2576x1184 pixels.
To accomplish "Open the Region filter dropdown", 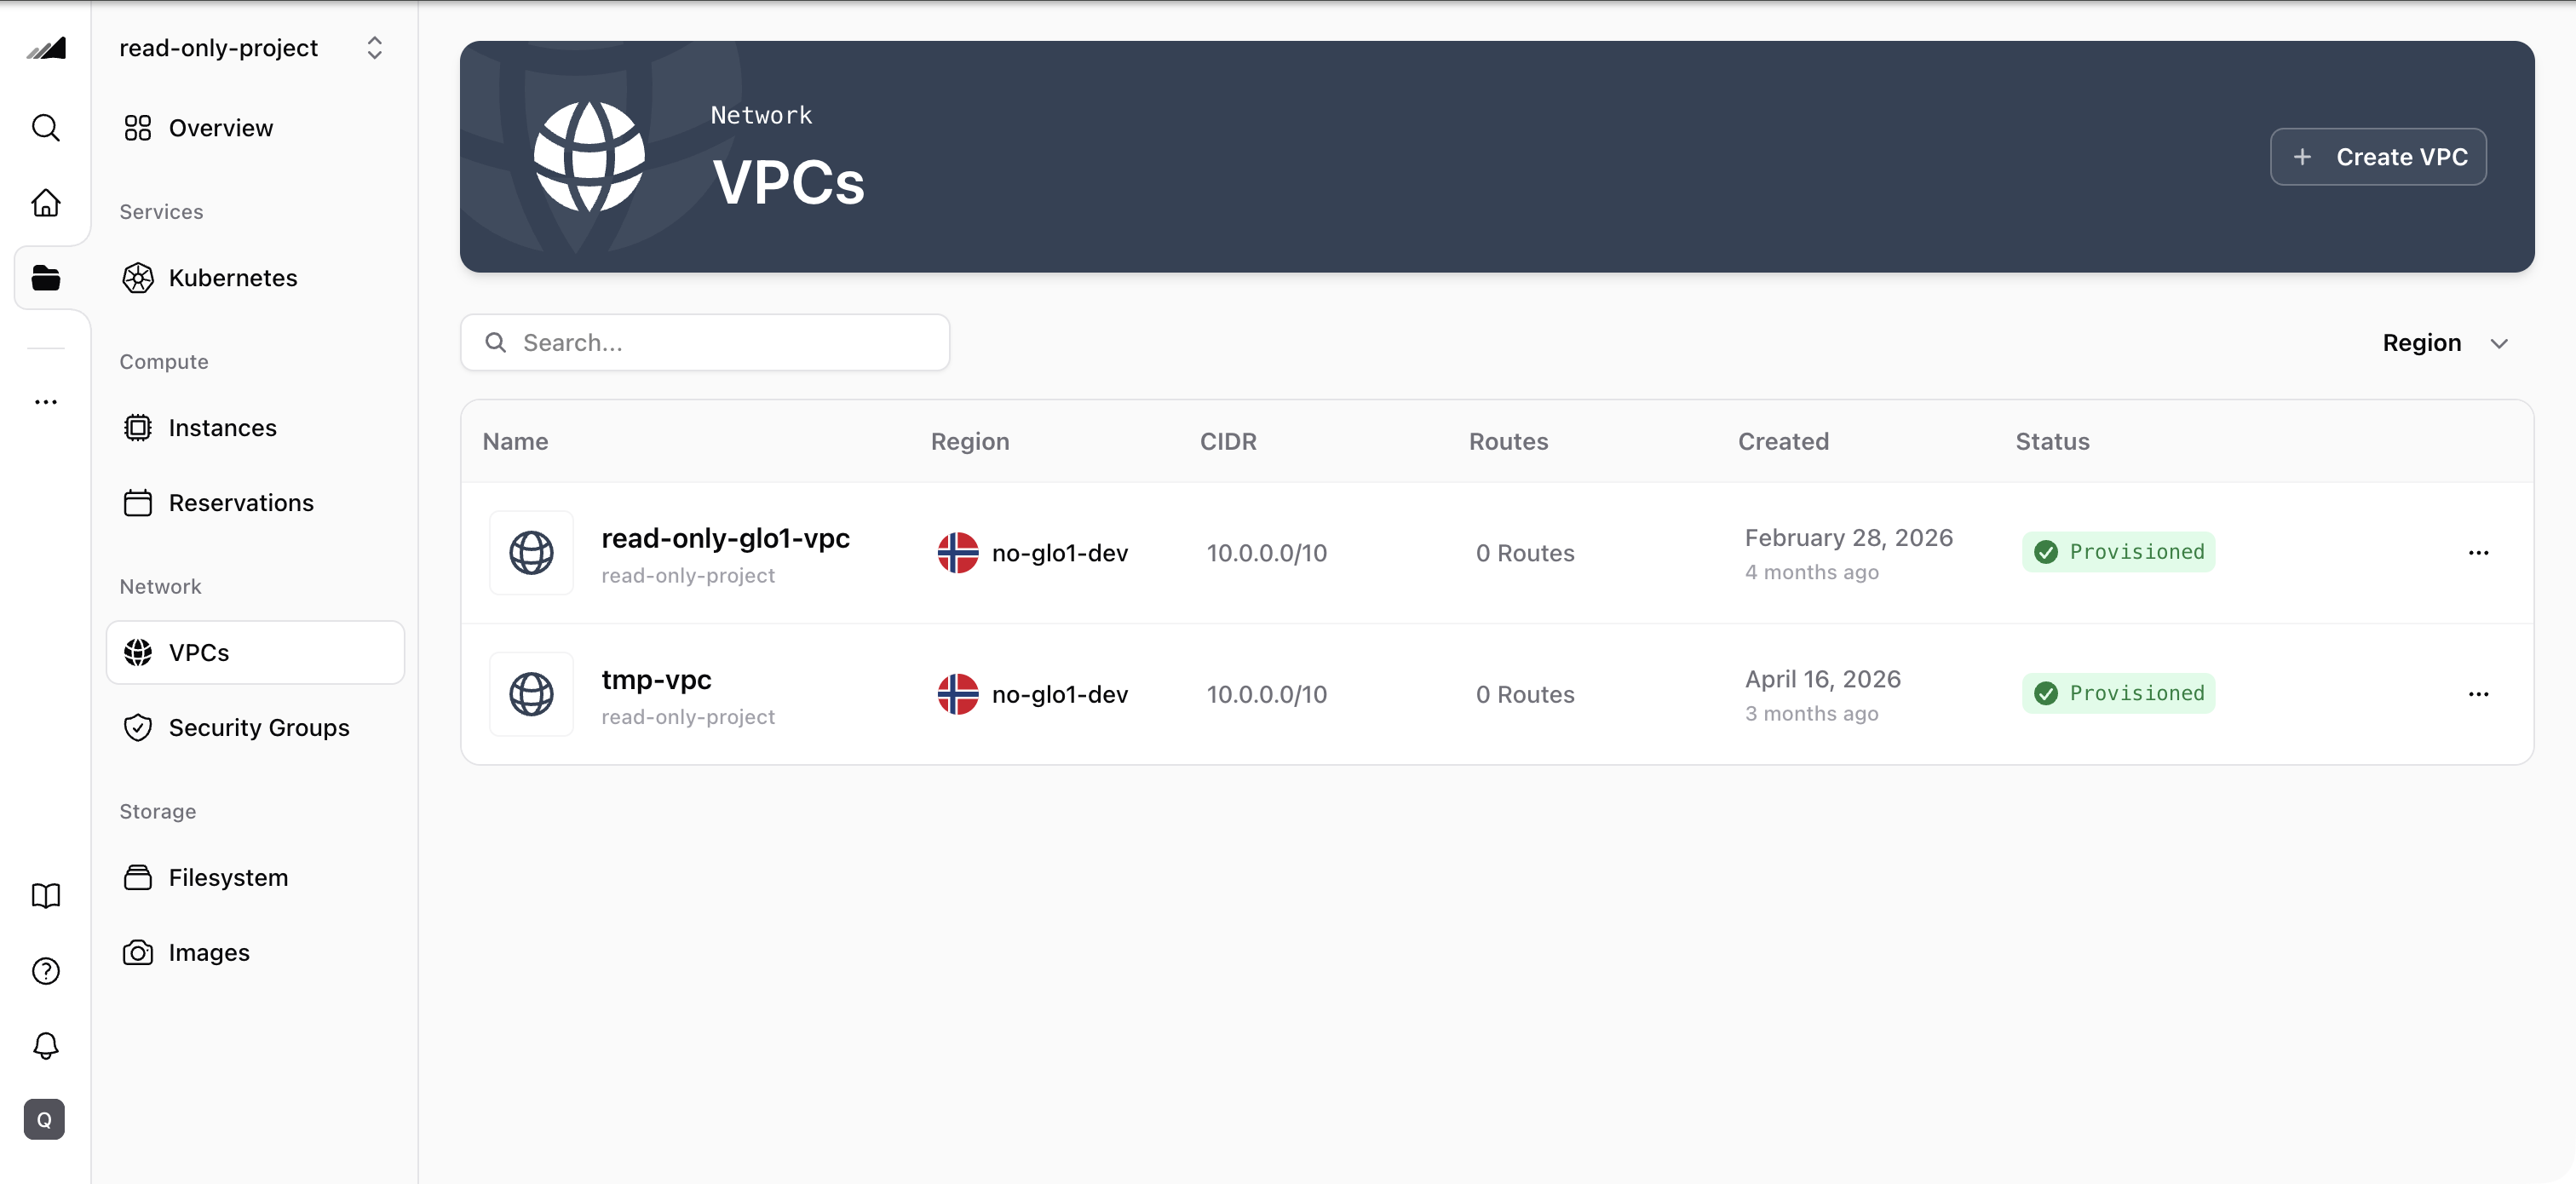I will click(2445, 343).
